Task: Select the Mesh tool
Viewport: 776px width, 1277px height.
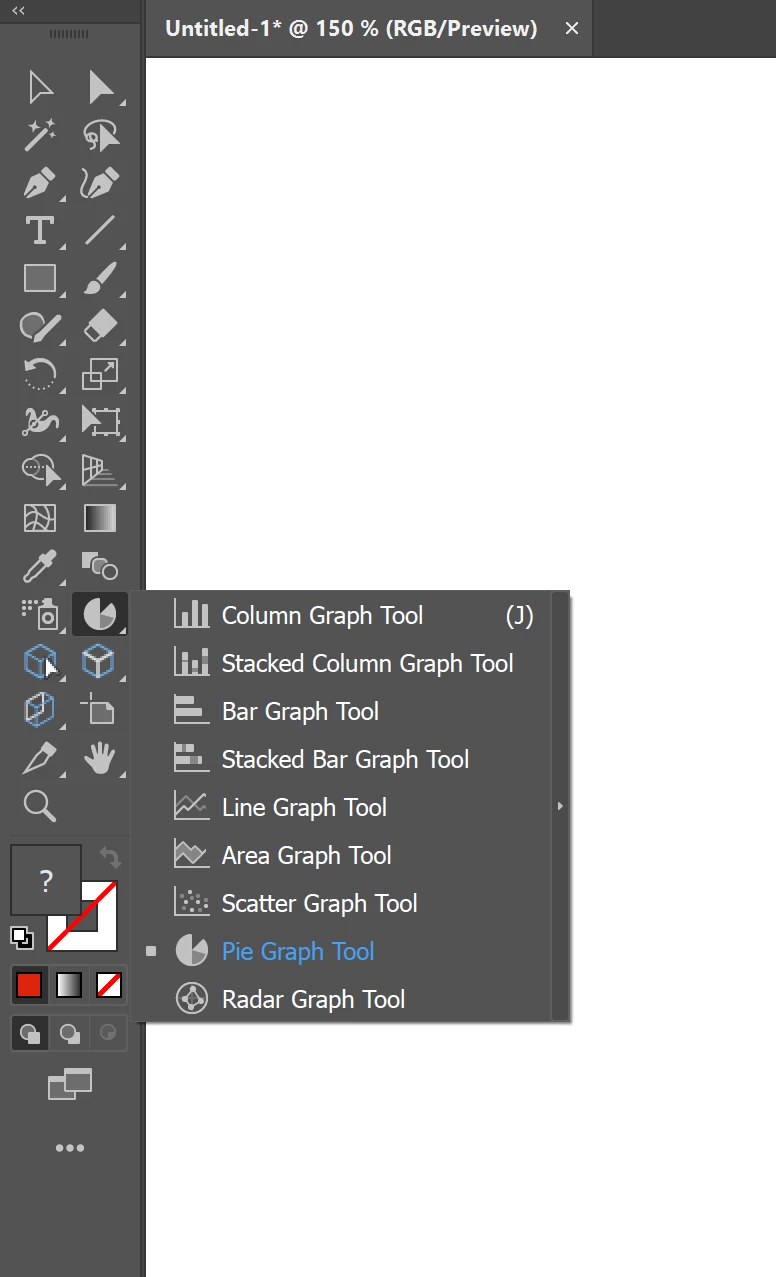Action: (x=40, y=518)
